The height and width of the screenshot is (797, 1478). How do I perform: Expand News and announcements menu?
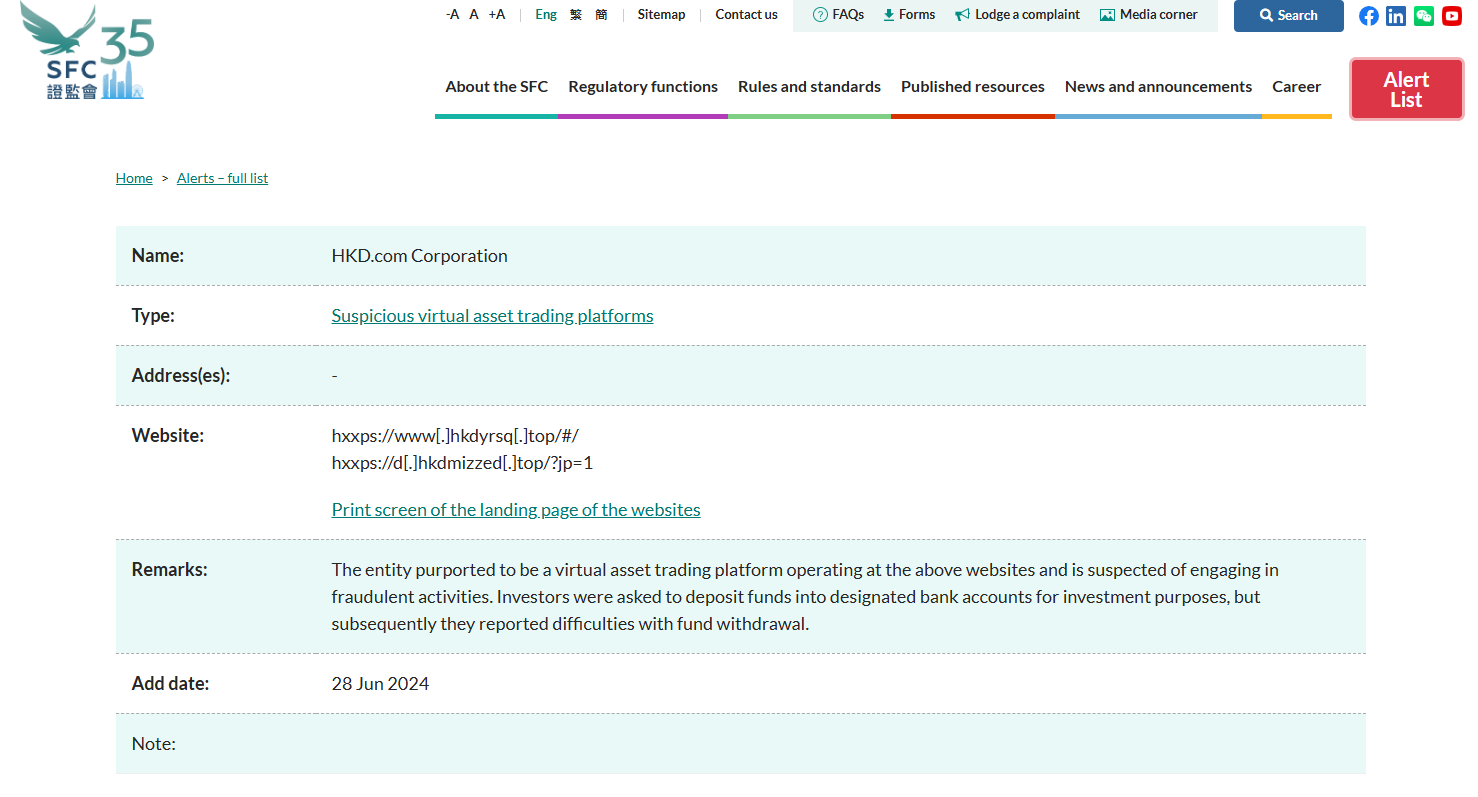(x=1158, y=87)
